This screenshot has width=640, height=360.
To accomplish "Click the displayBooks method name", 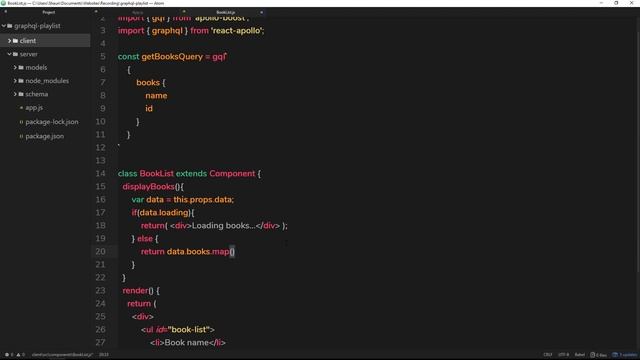I will (x=149, y=187).
